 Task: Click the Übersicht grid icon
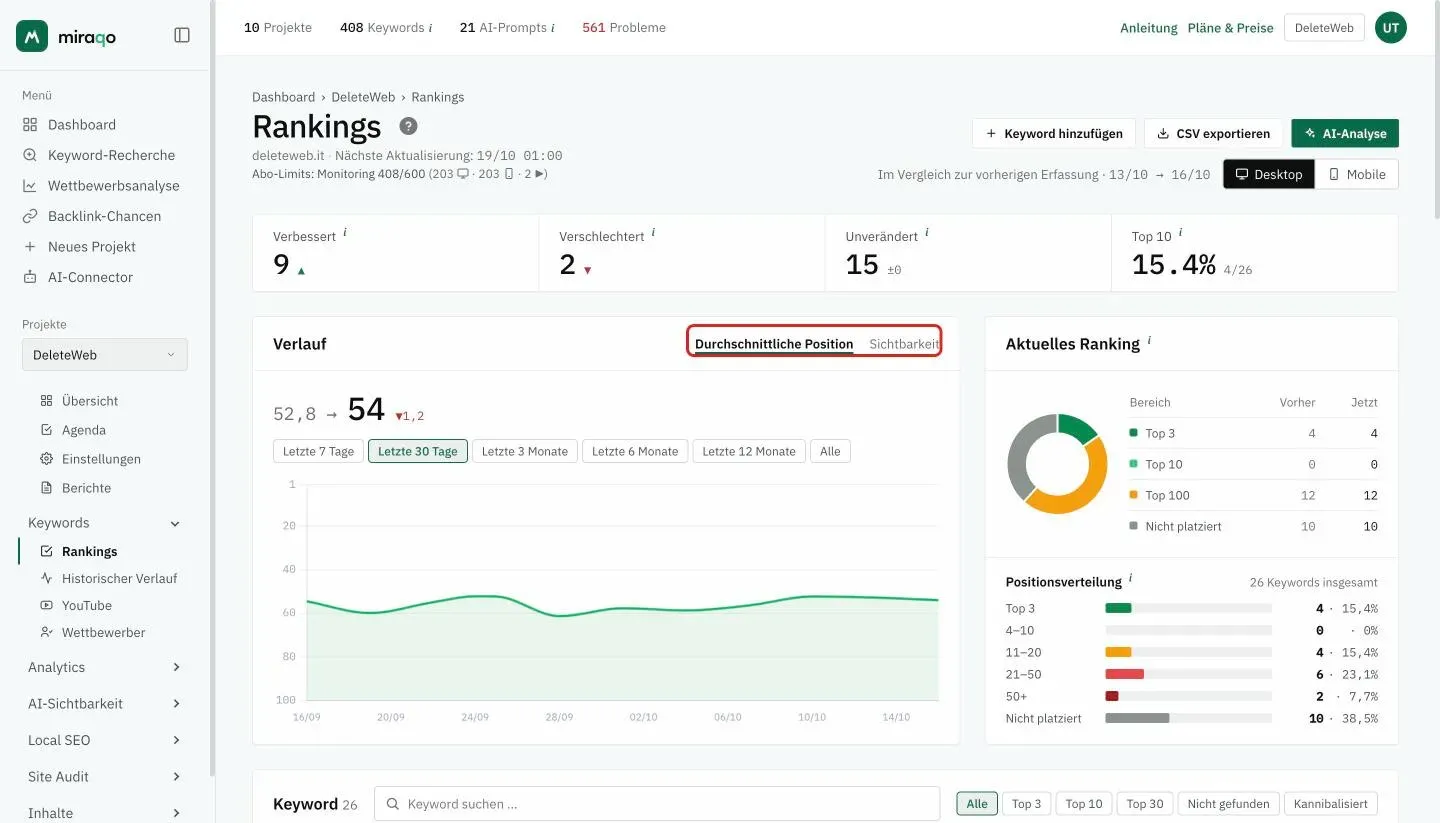(46, 401)
